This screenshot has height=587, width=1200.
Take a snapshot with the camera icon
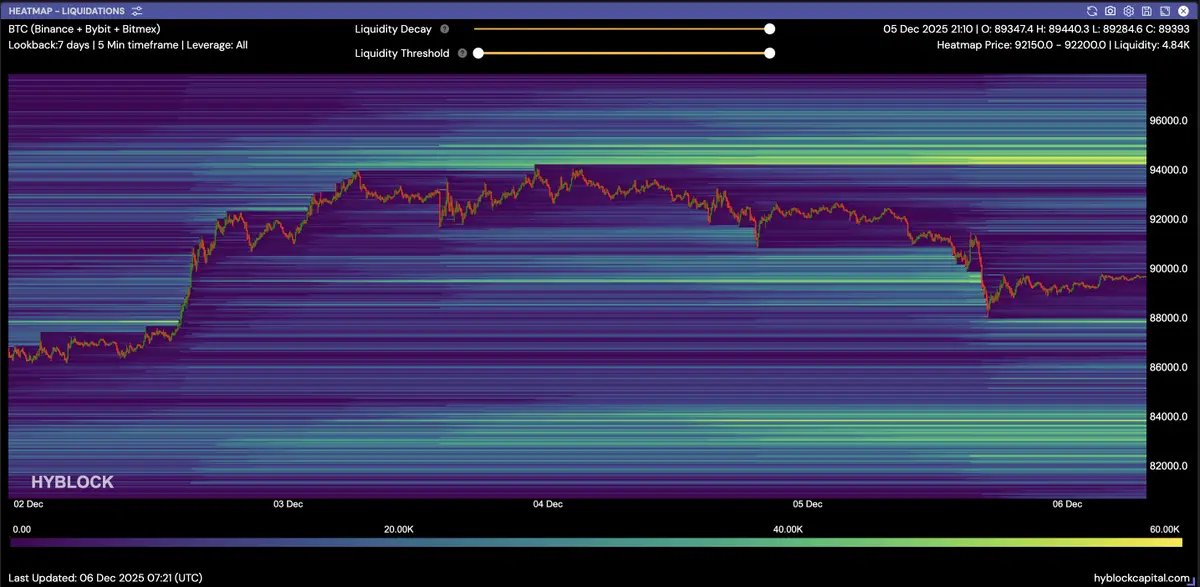[1110, 10]
